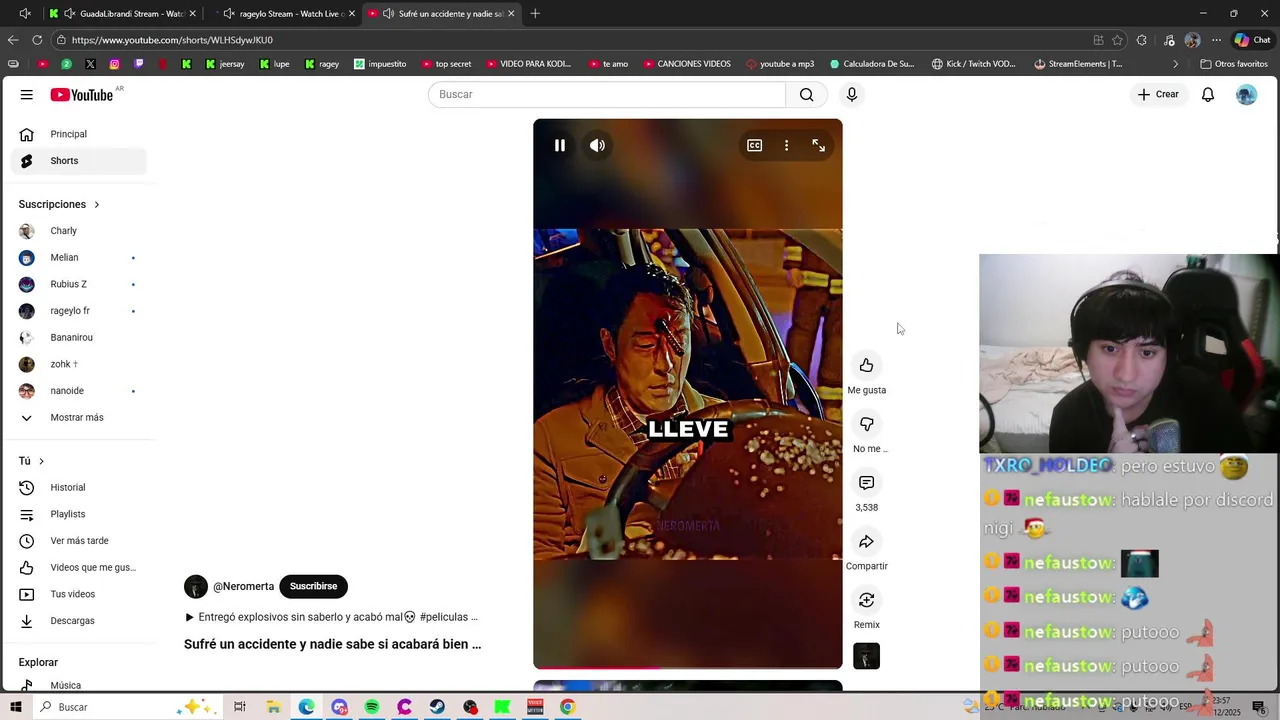The width and height of the screenshot is (1280, 720).
Task: Open Videos que me gustan list
Action: point(78,568)
